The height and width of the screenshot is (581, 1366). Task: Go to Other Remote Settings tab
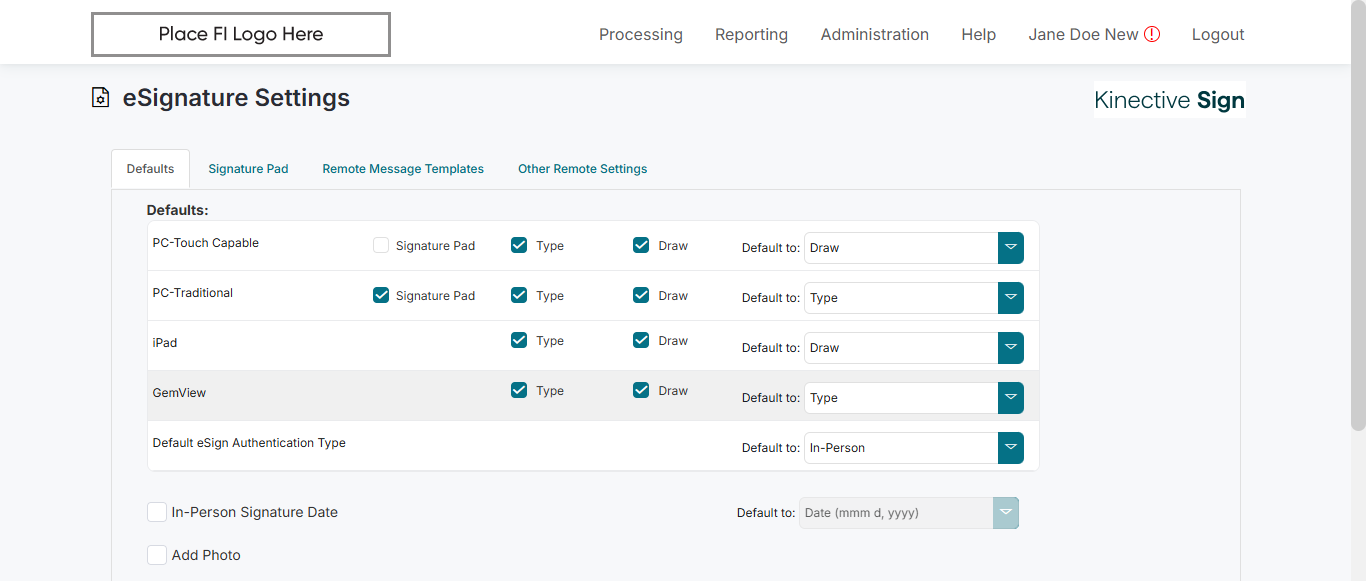582,169
